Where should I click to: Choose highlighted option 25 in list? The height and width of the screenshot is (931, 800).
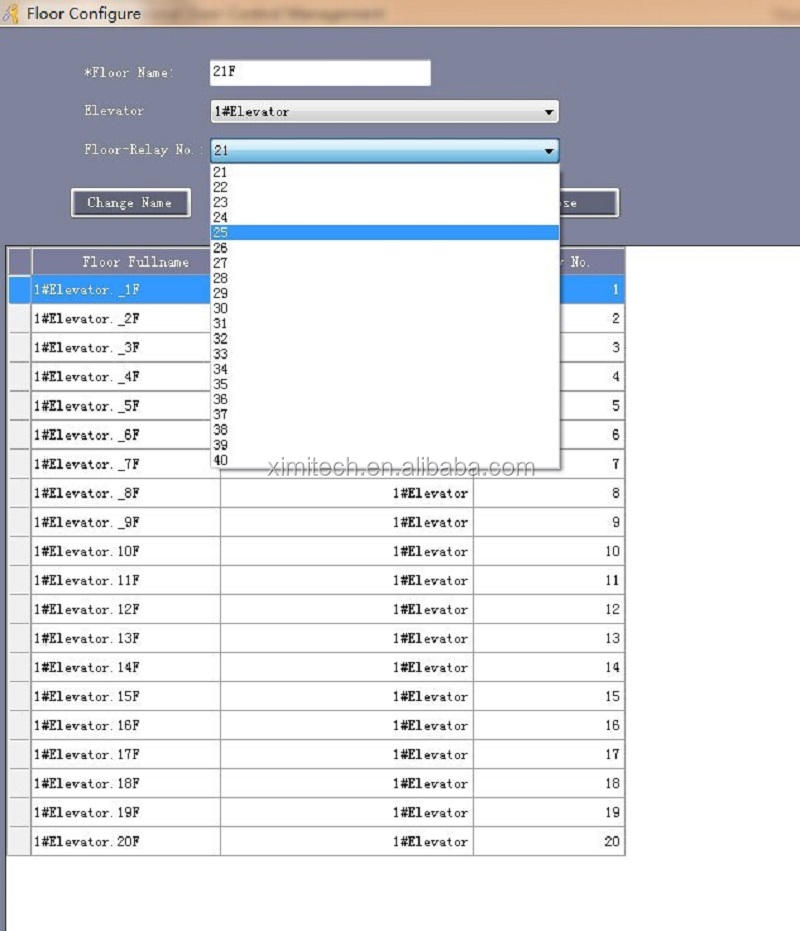coord(385,233)
